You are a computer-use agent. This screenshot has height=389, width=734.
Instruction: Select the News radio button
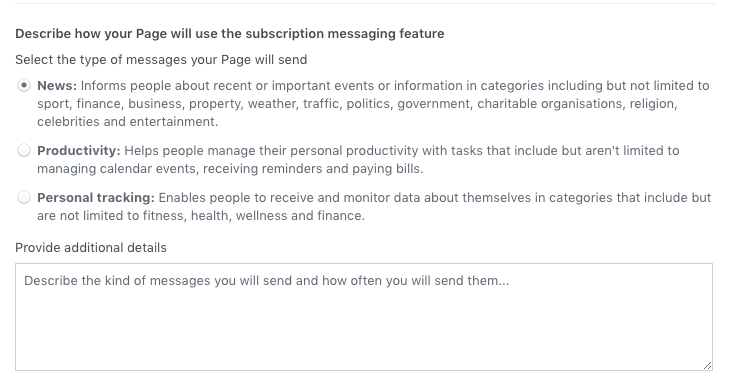coord(24,86)
